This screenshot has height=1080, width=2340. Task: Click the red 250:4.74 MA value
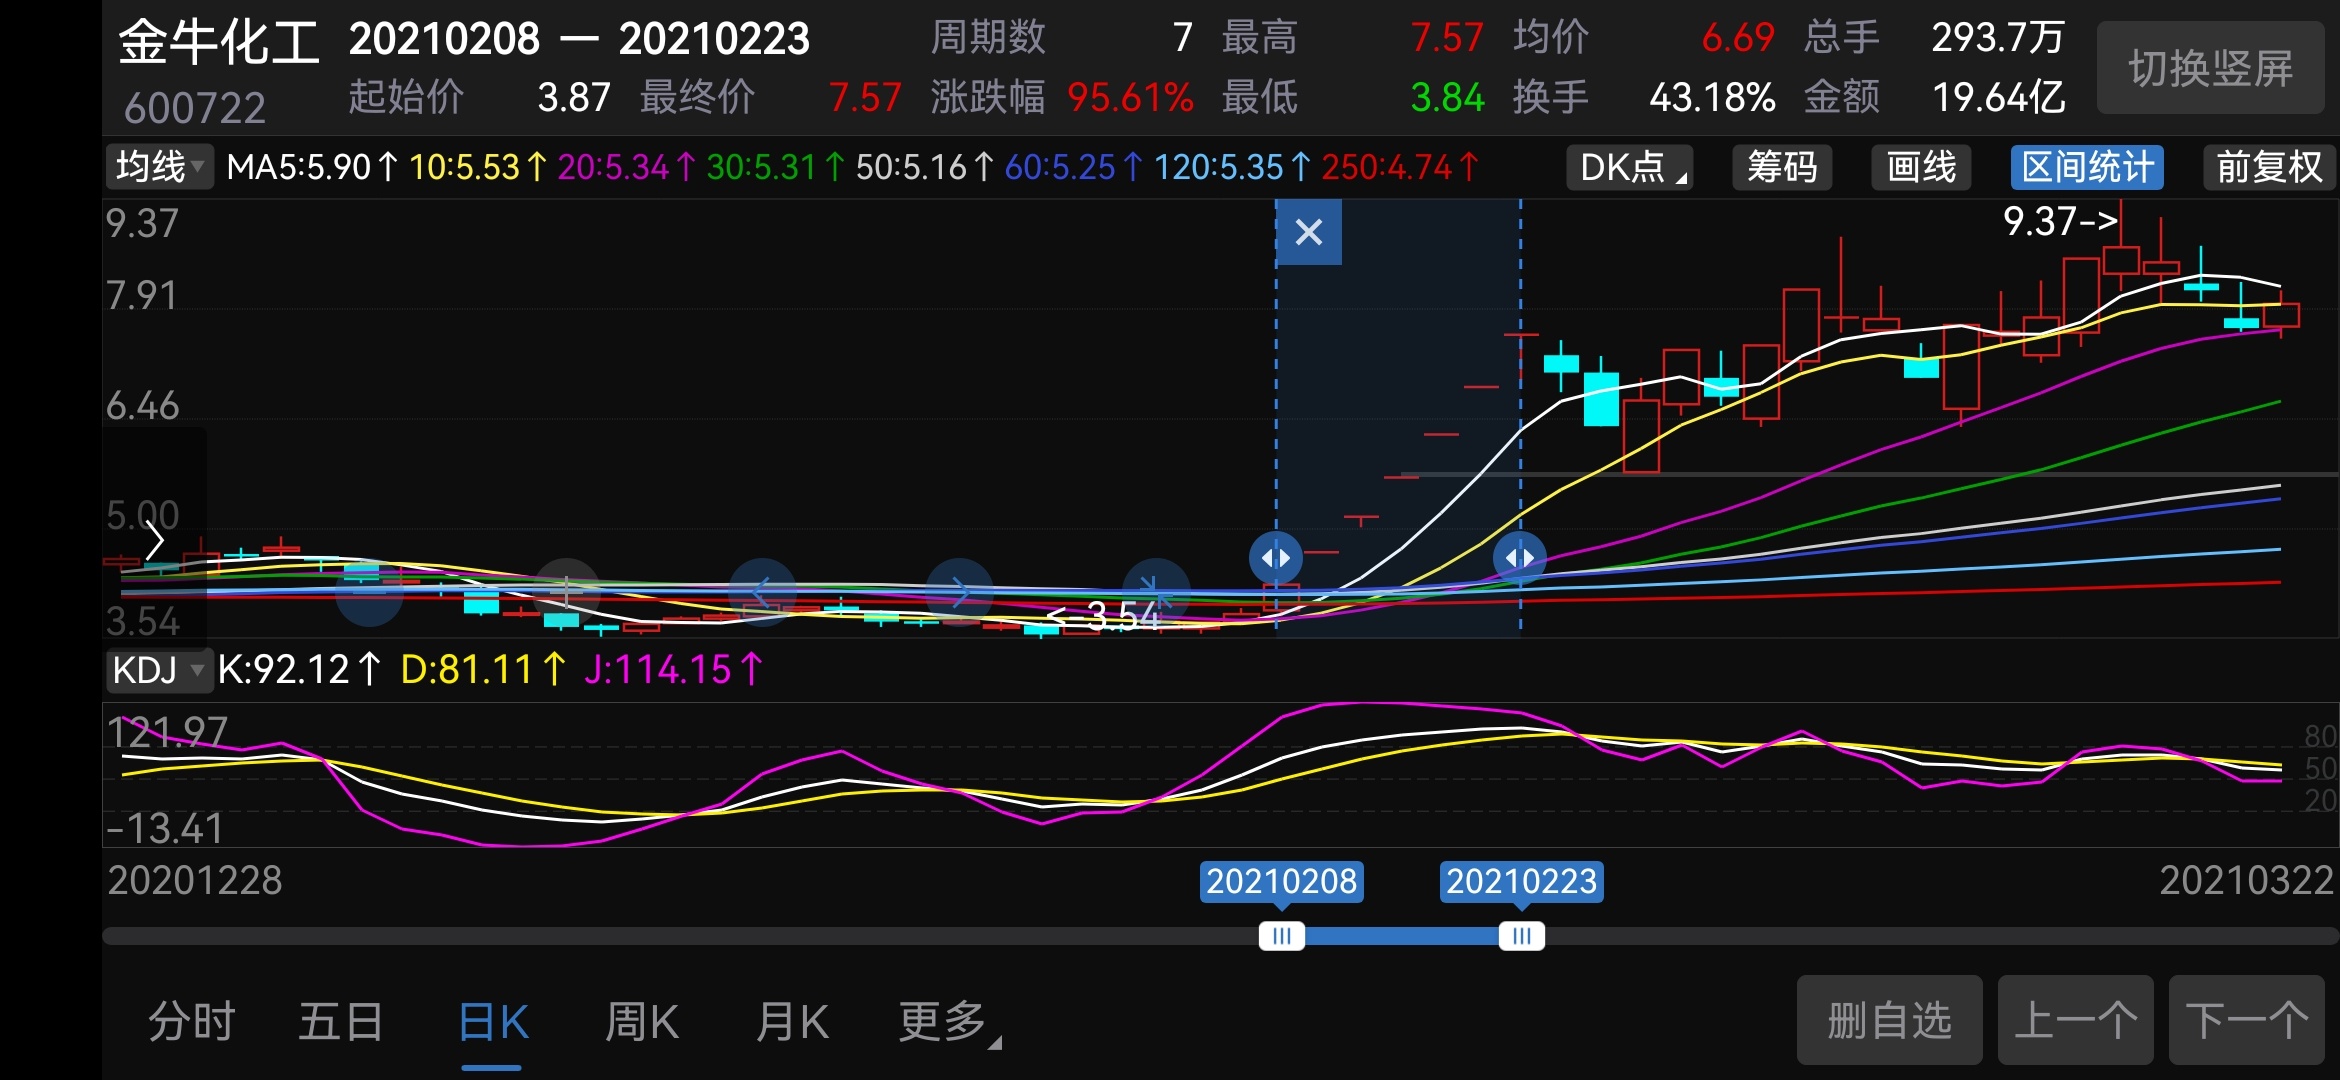pos(1400,167)
